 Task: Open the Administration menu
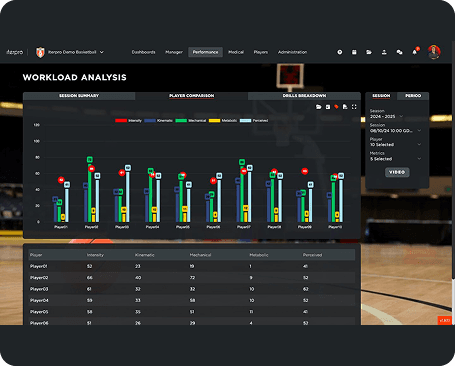coord(292,52)
